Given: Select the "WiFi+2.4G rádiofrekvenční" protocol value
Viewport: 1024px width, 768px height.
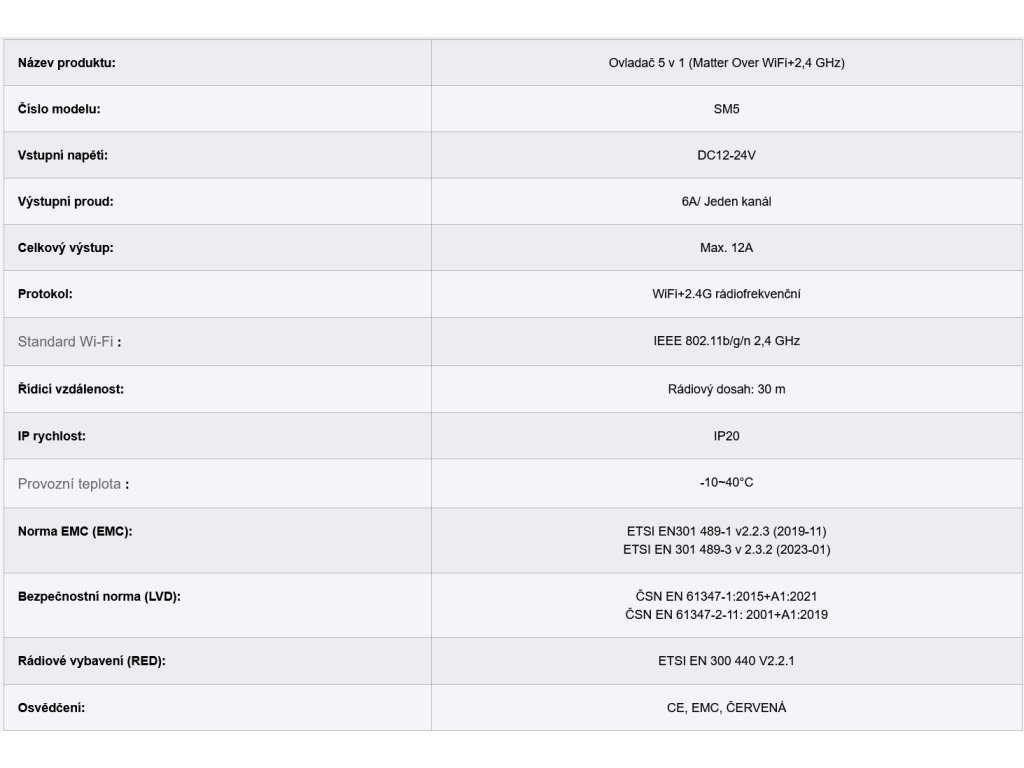Looking at the screenshot, I should (x=726, y=294).
